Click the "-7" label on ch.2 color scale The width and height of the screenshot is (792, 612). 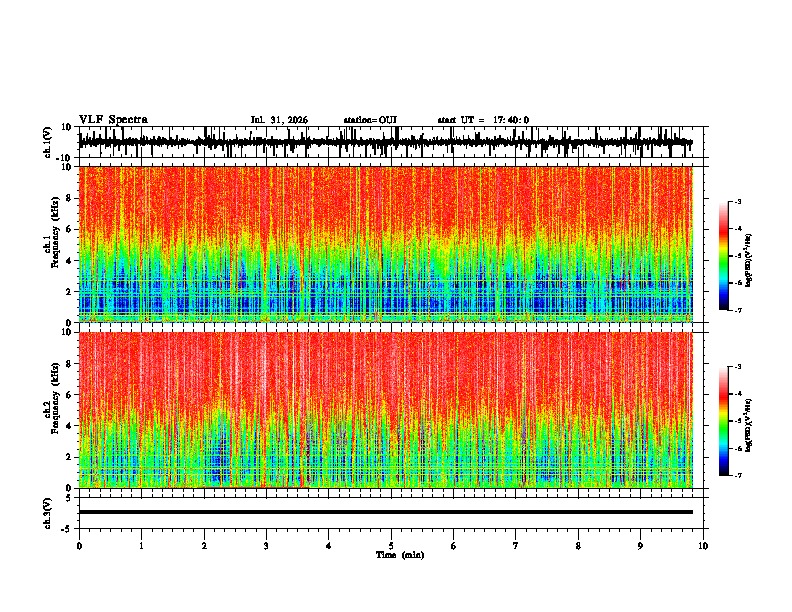pos(738,475)
